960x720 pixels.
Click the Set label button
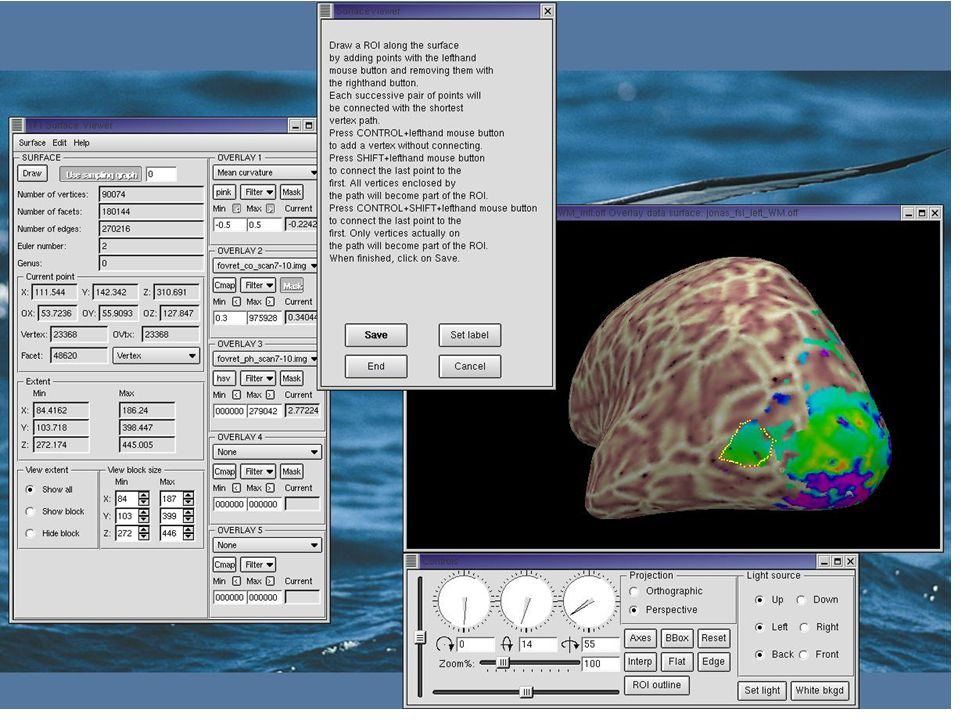(x=470, y=335)
